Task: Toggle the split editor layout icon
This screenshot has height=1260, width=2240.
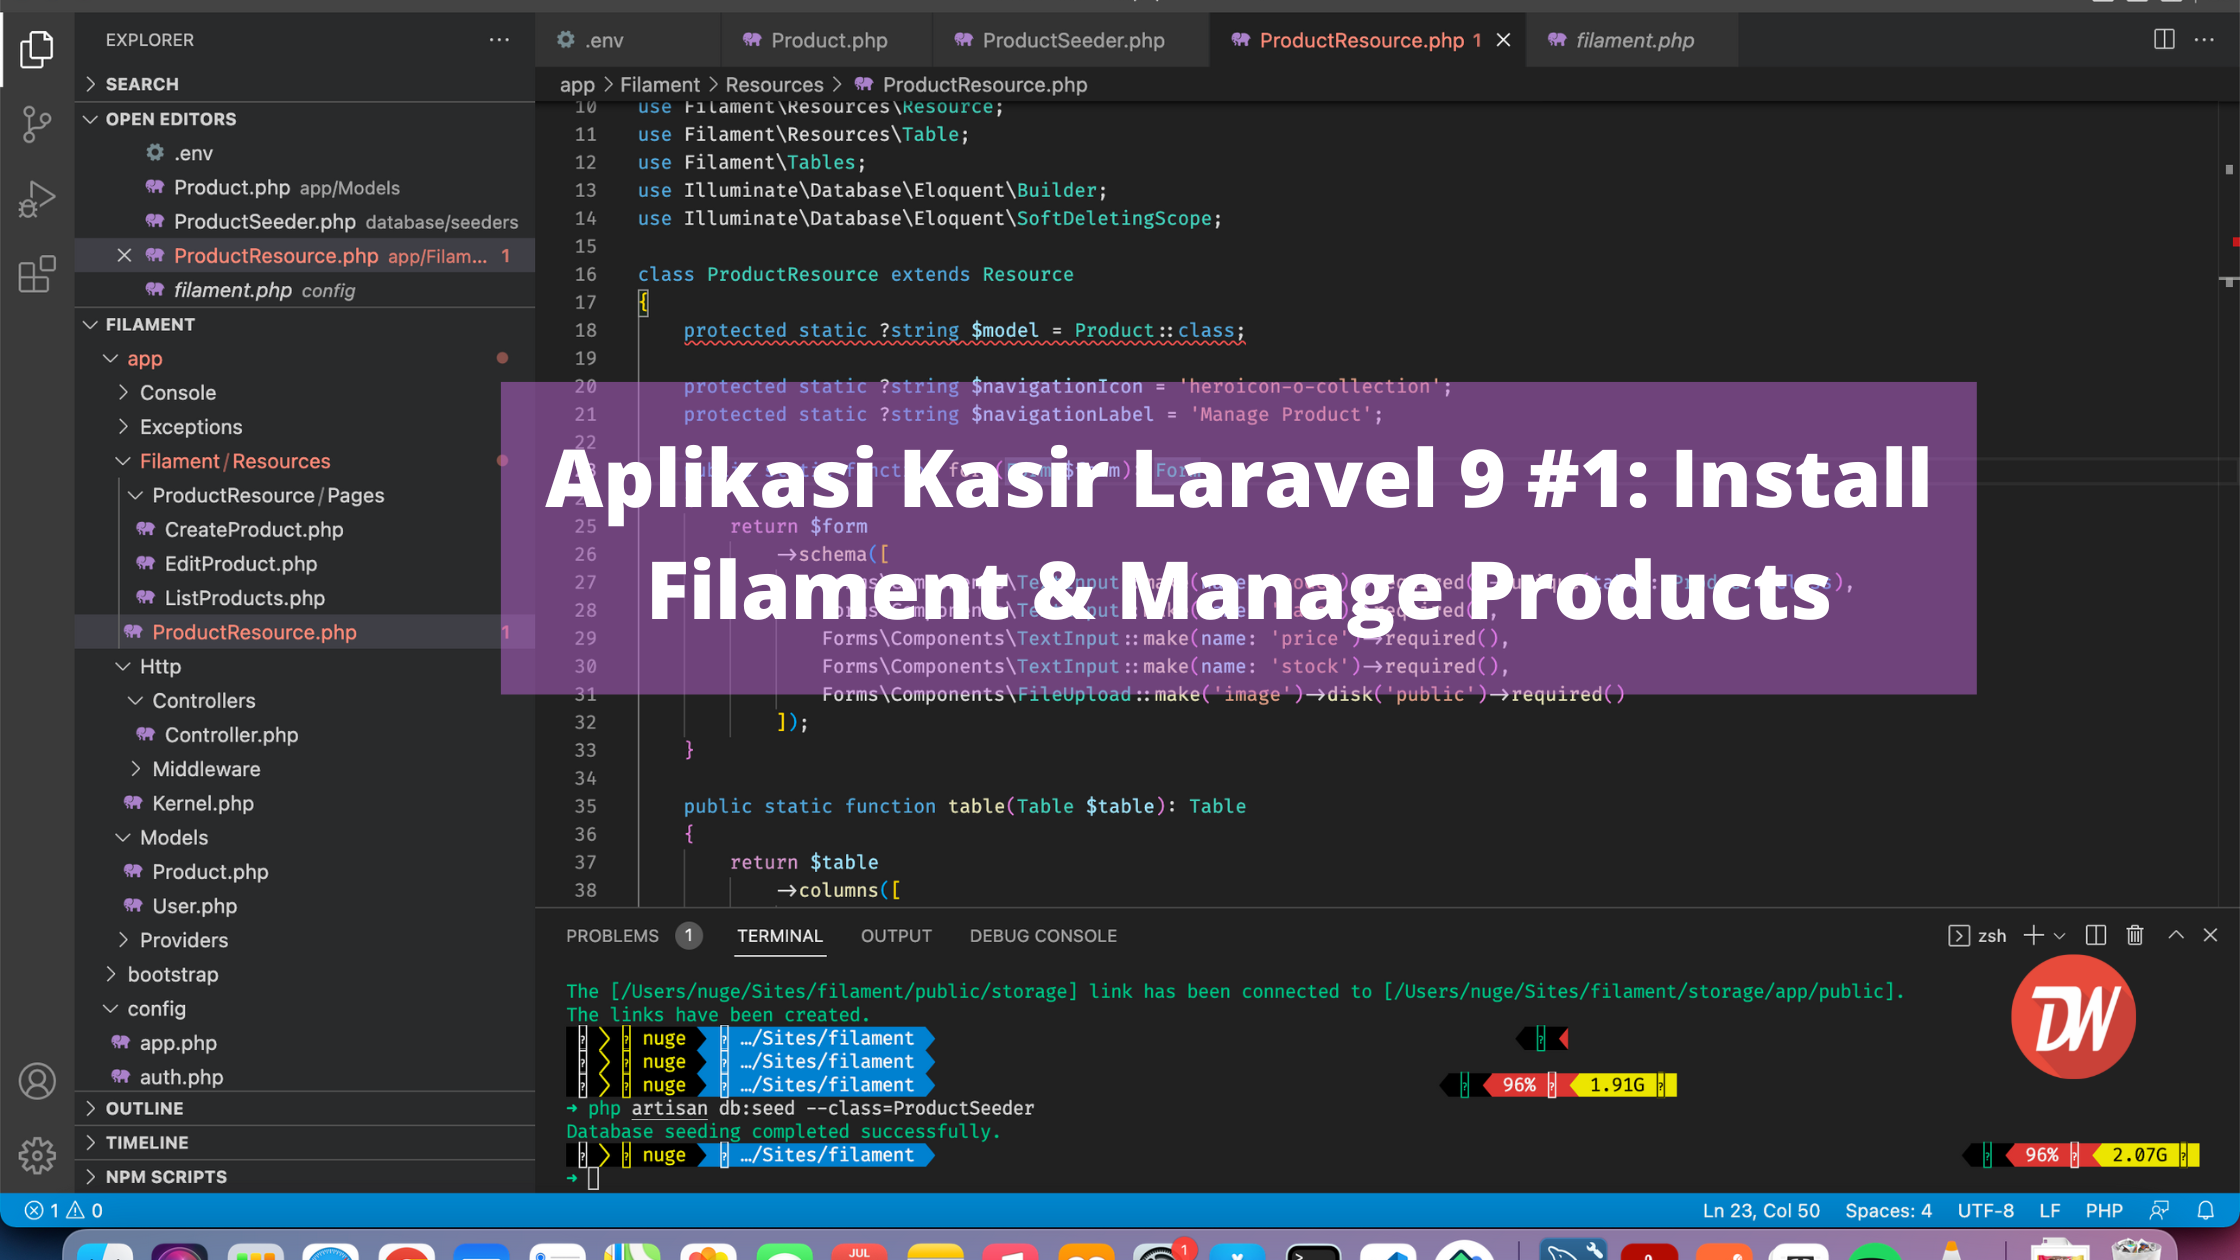Action: [2163, 39]
